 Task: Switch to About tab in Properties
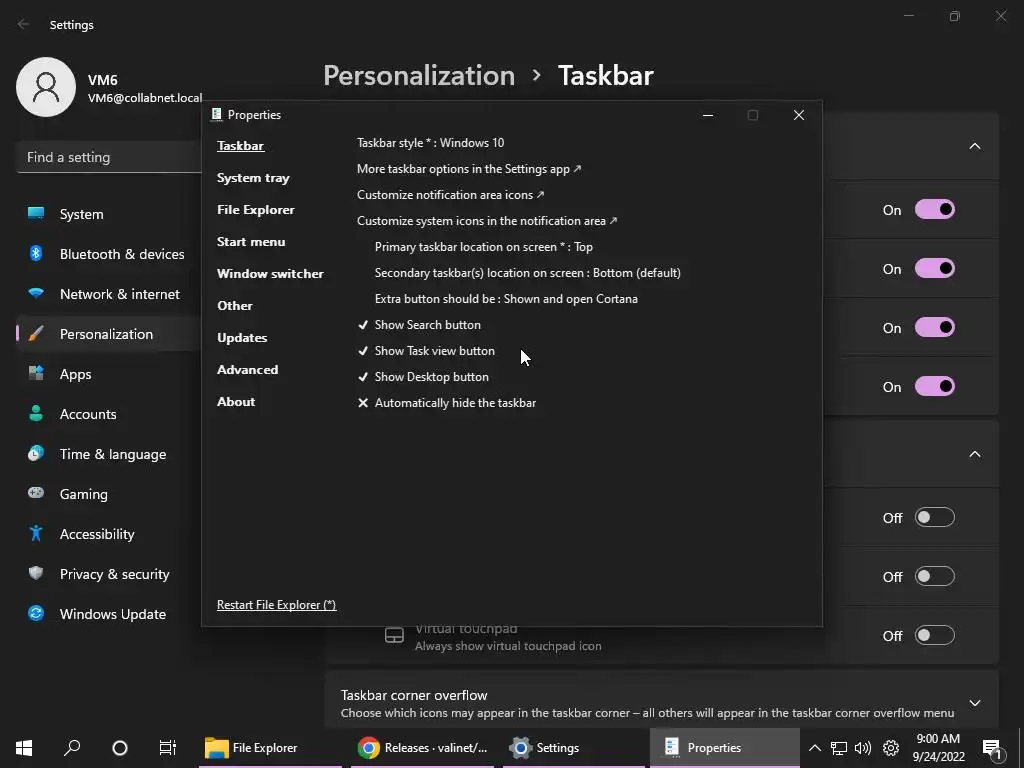pyautogui.click(x=236, y=402)
